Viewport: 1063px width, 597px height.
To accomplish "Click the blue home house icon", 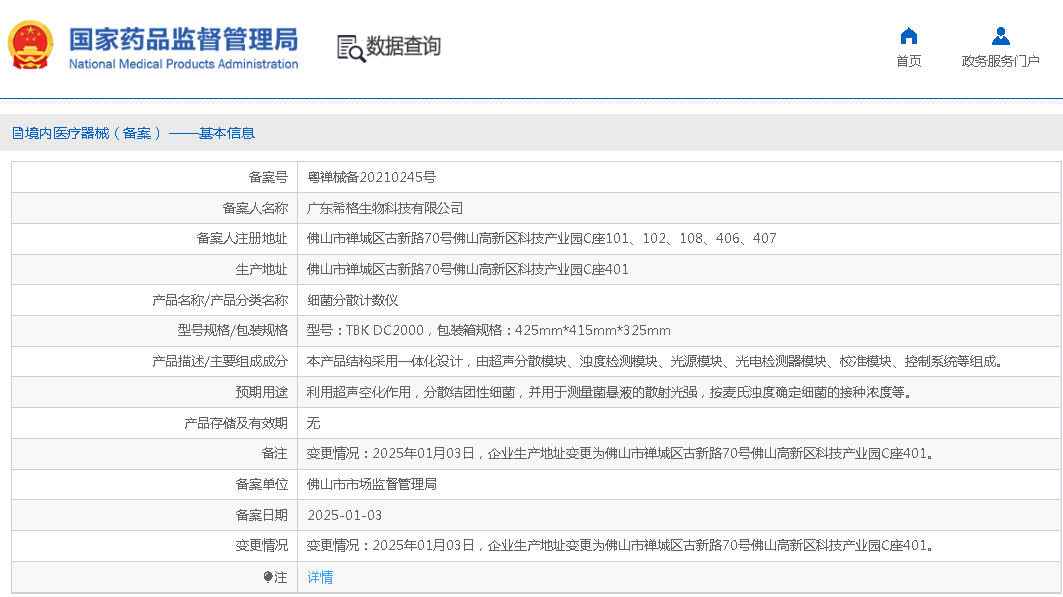I will (x=908, y=36).
